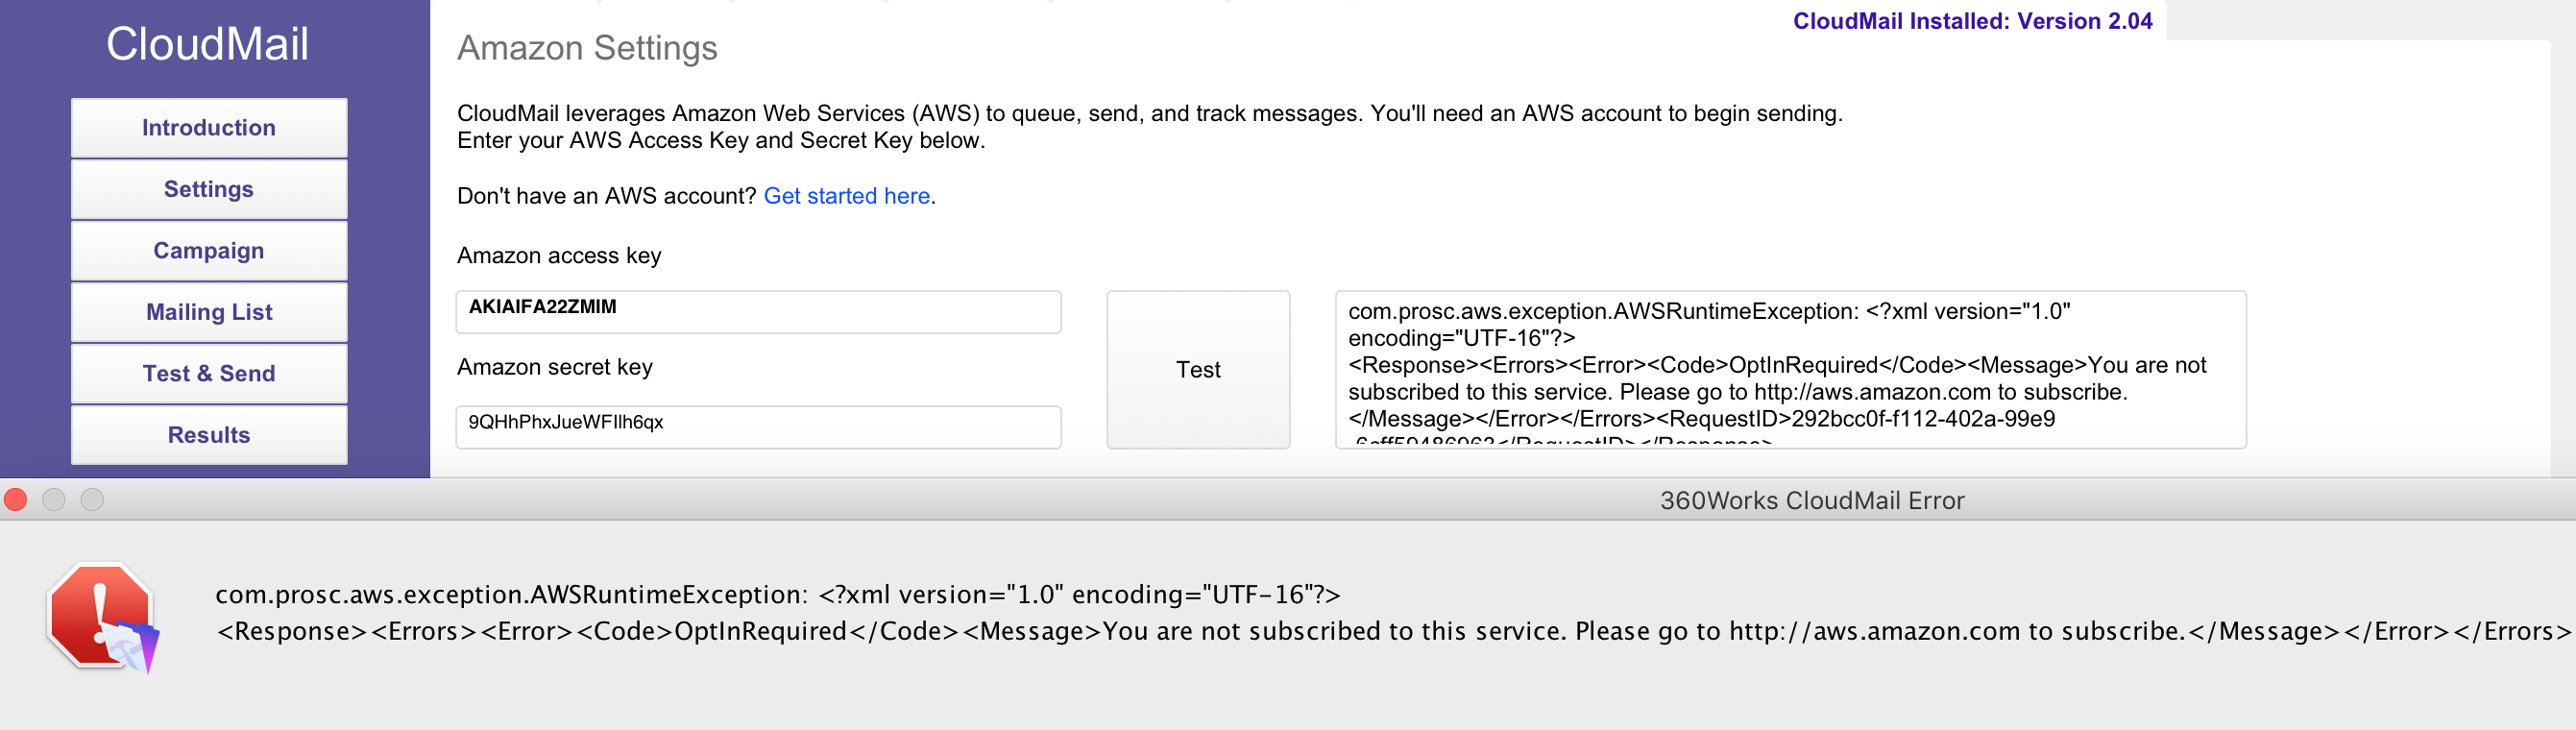Click the red stop-sign error icon
2576x730 pixels.
pyautogui.click(x=101, y=617)
